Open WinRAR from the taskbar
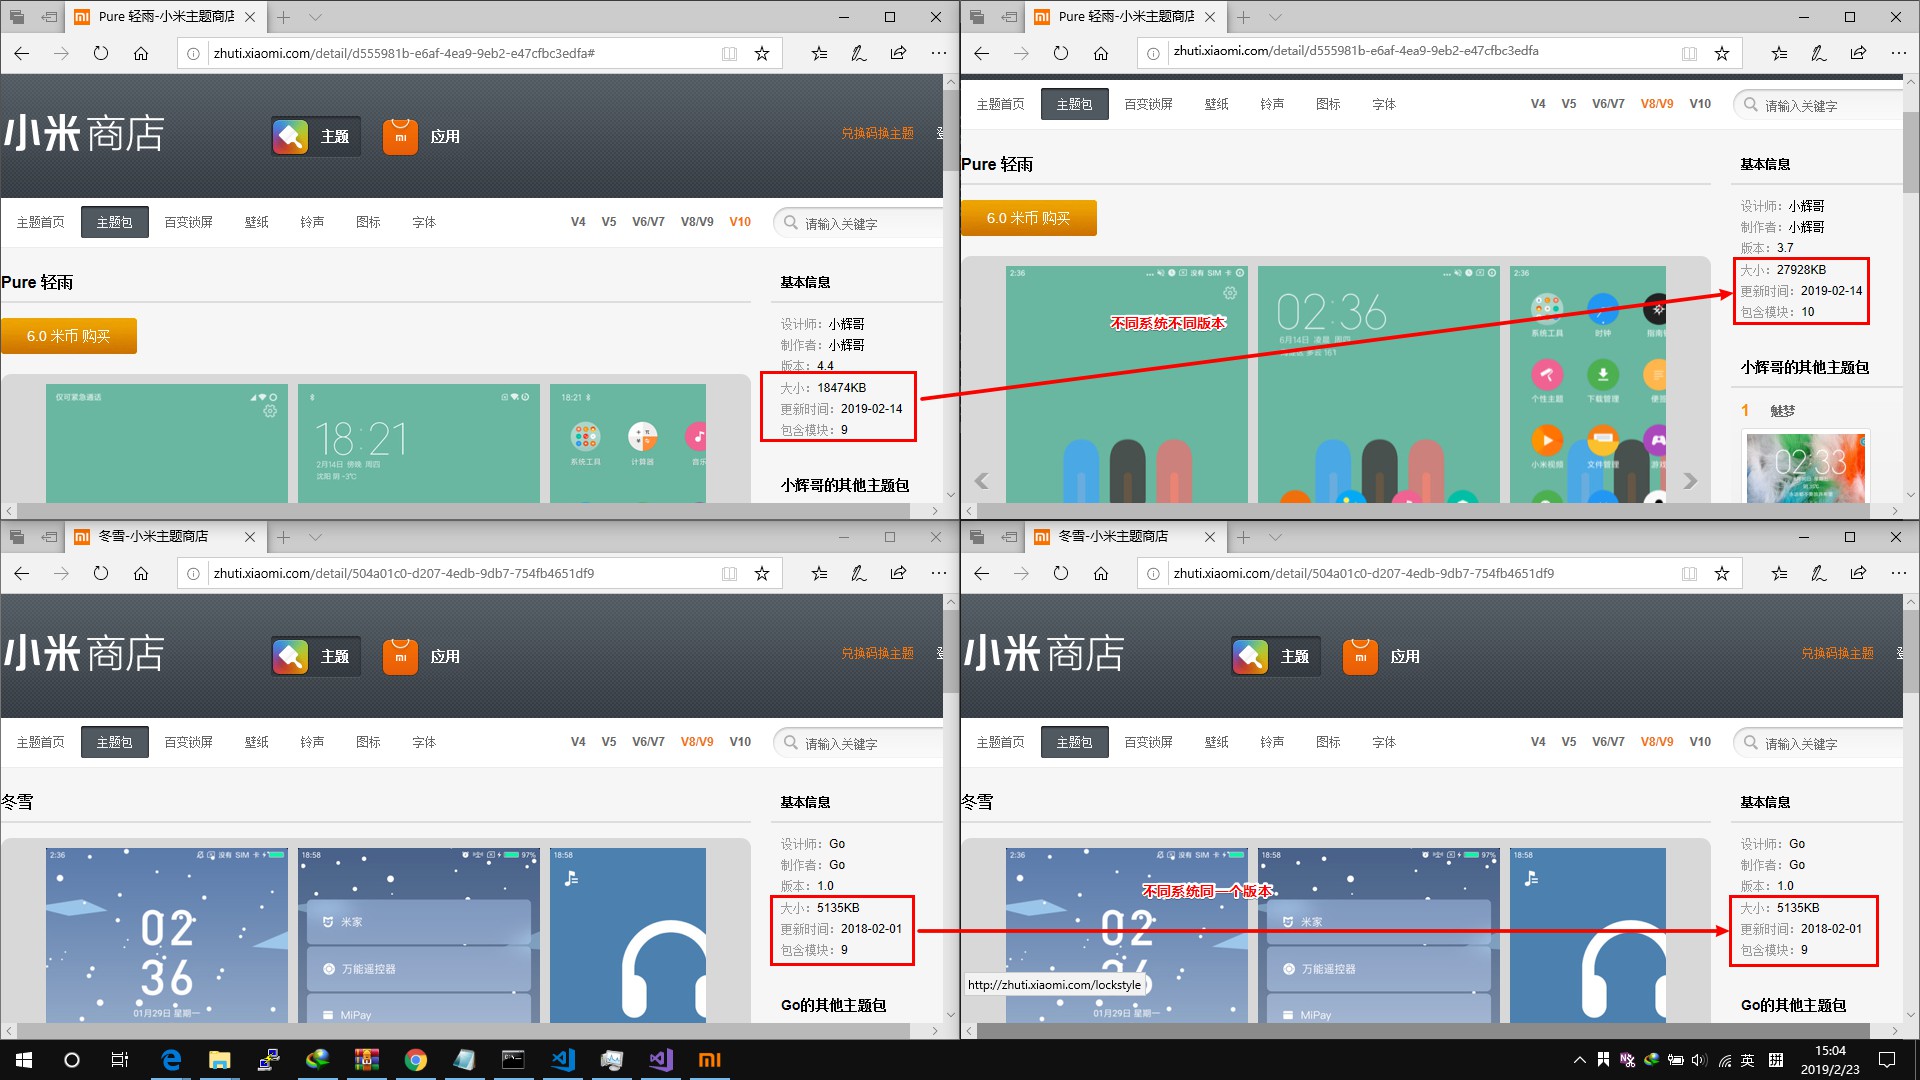The height and width of the screenshot is (1080, 1920). (x=367, y=1060)
